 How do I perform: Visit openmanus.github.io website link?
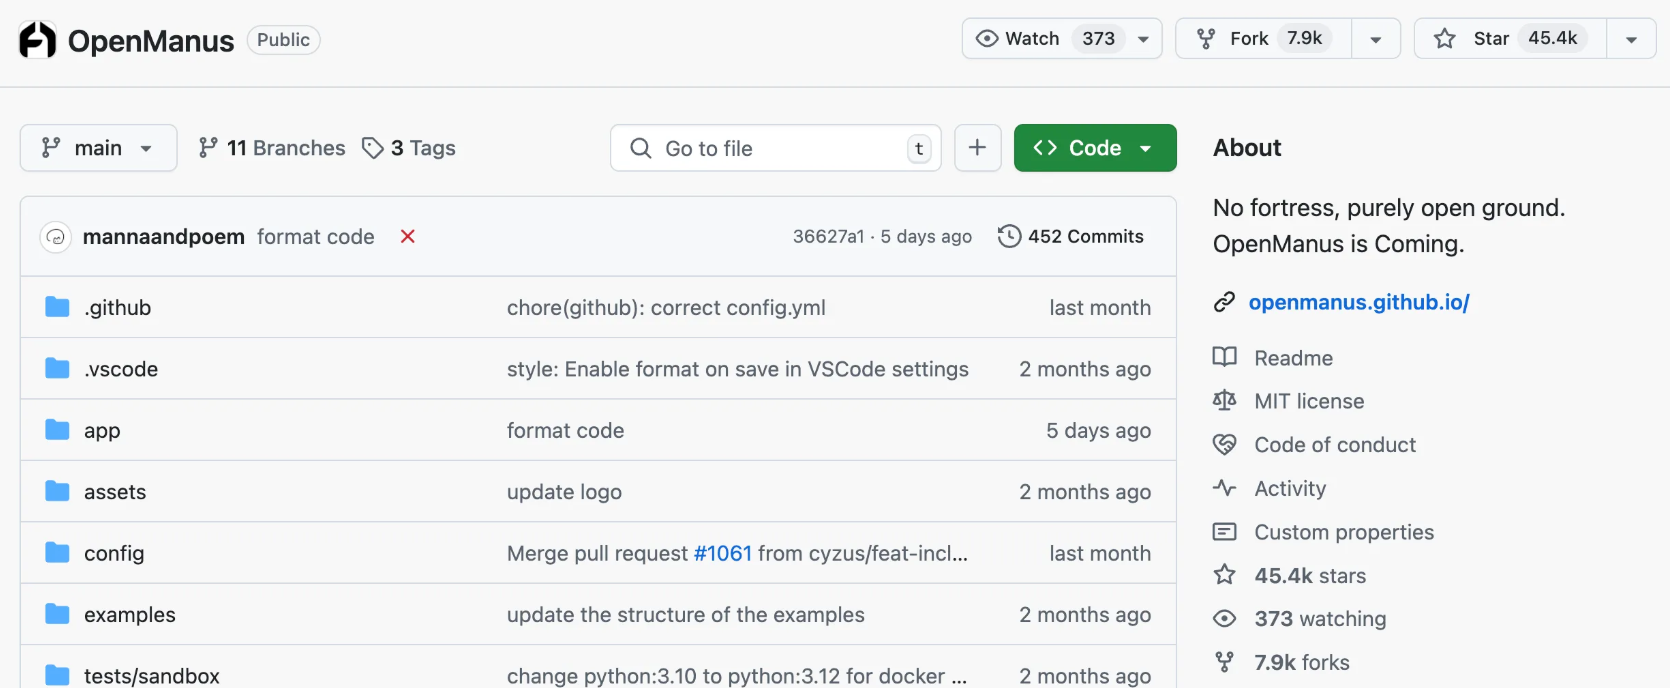point(1359,302)
